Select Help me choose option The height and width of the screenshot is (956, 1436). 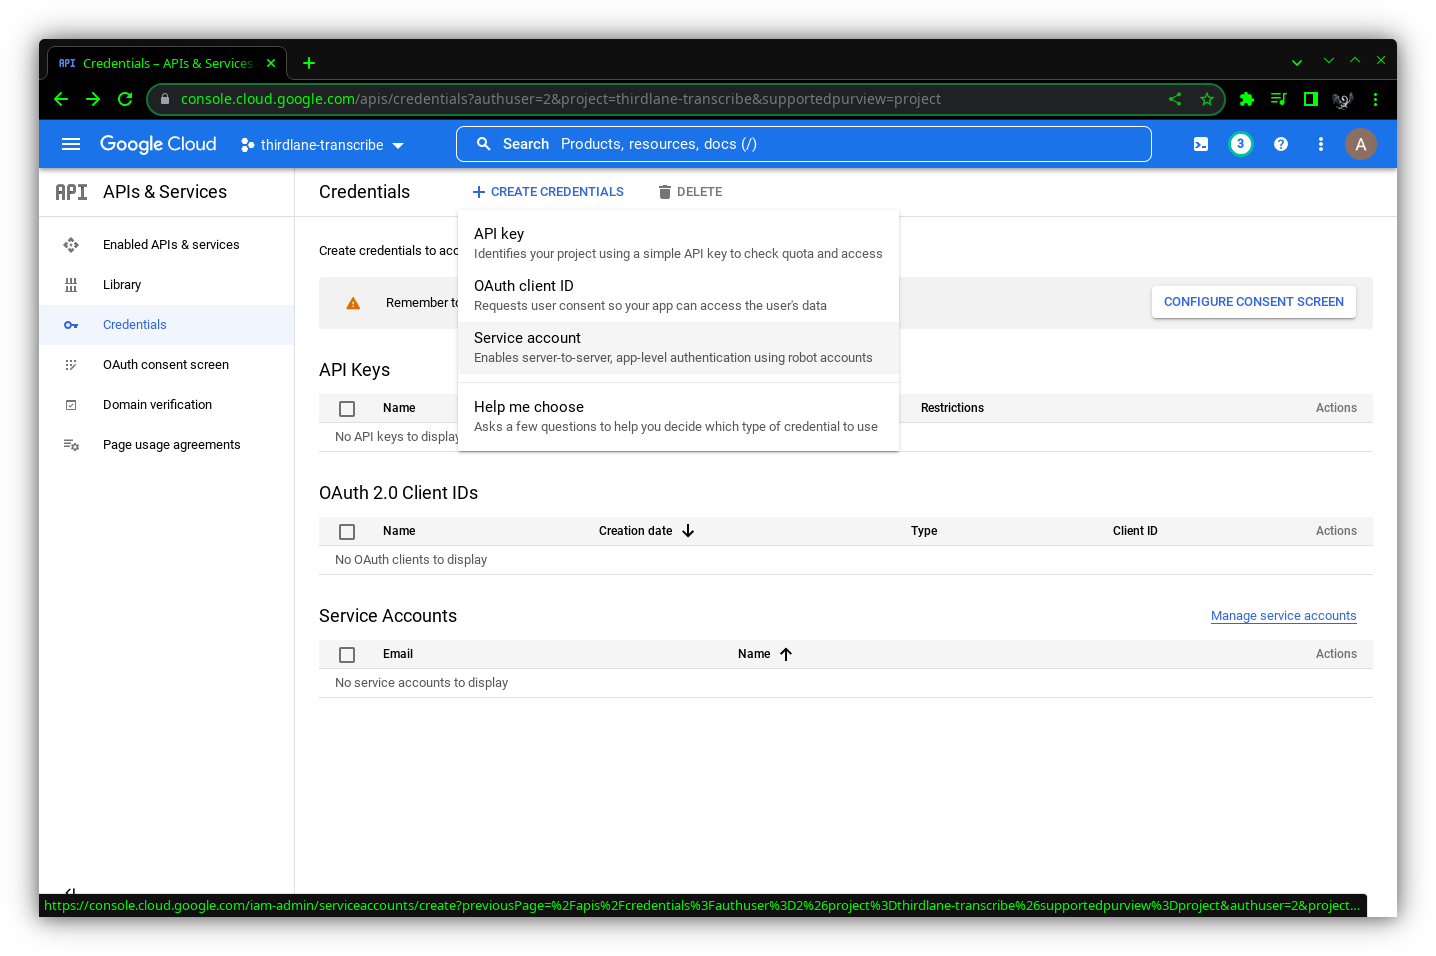pos(678,417)
